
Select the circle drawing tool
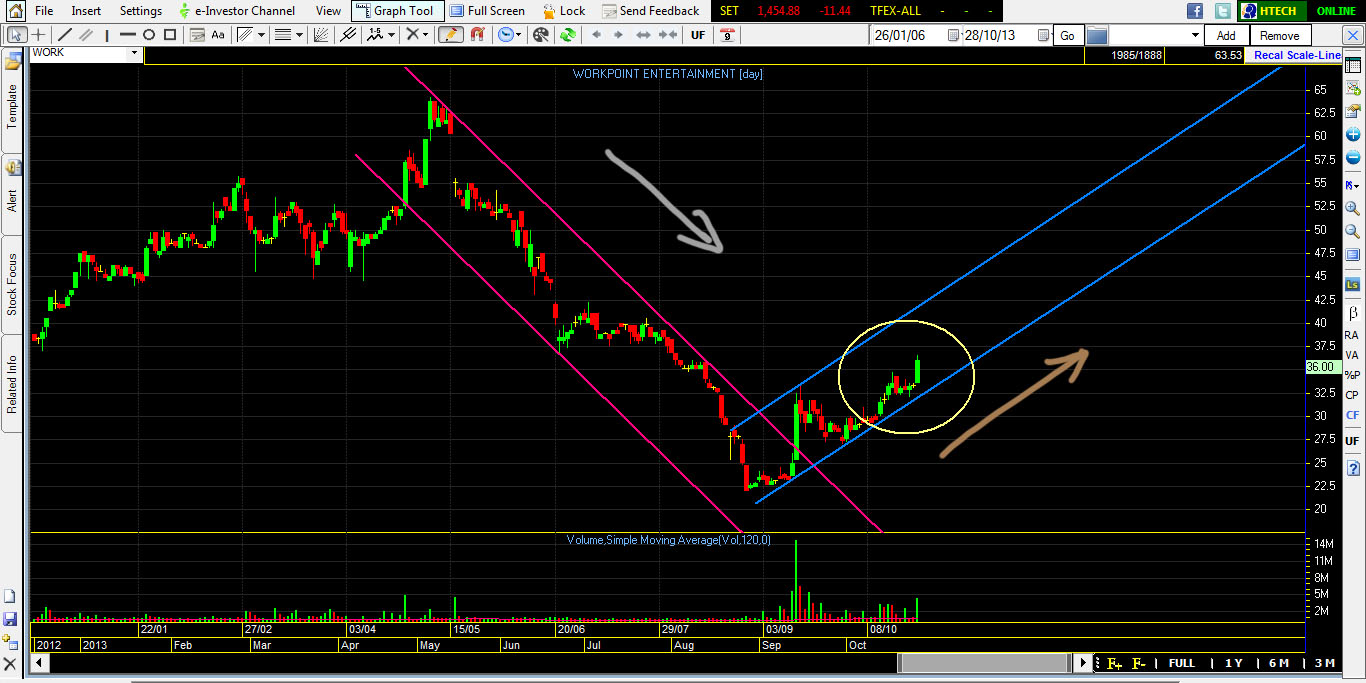(149, 35)
